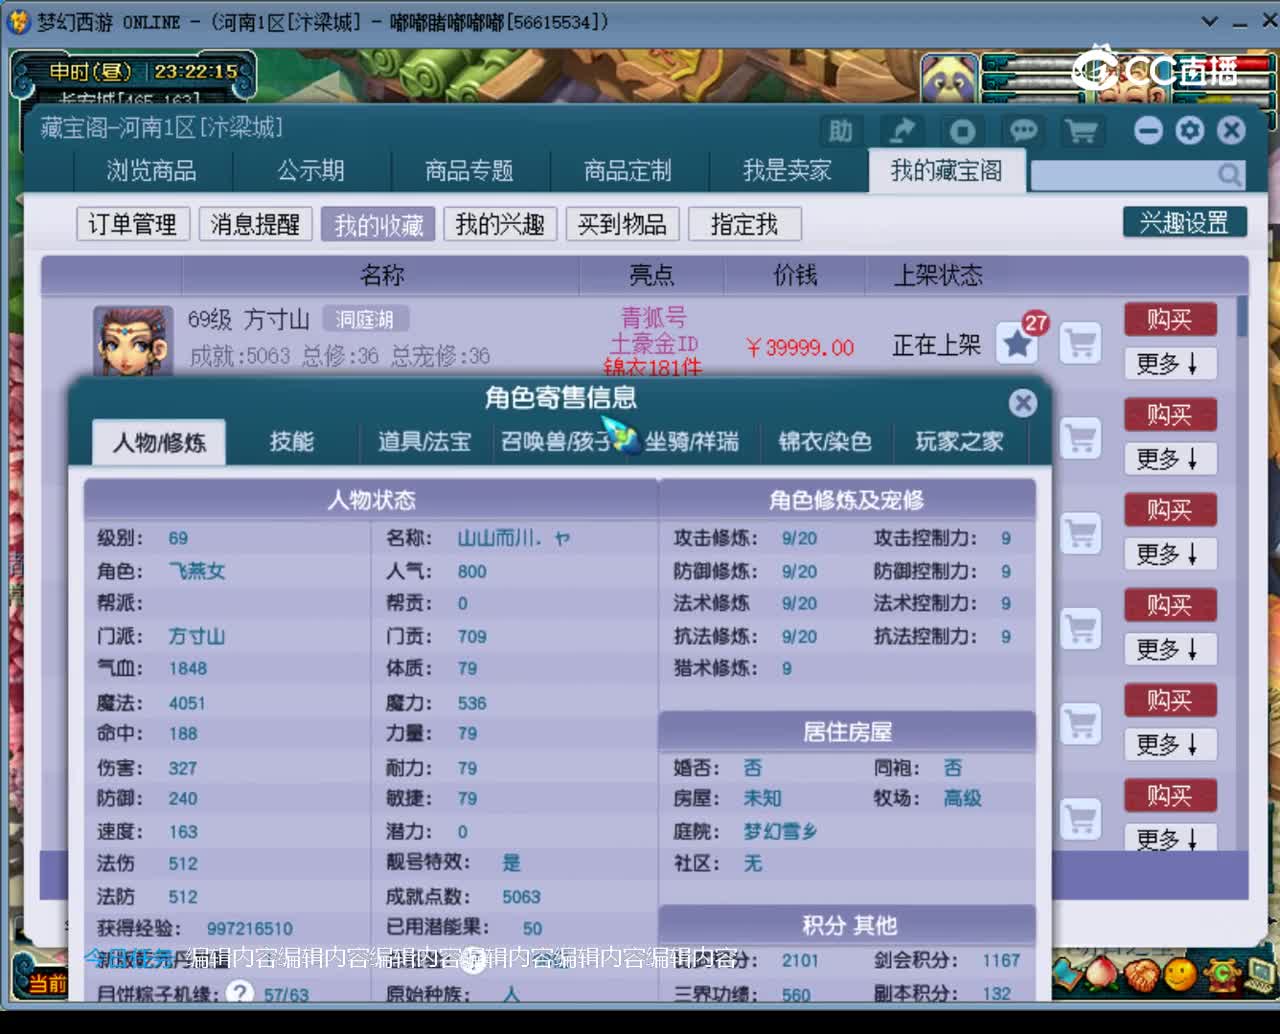
Task: Open the 浏览商品 tab
Action: [152, 171]
